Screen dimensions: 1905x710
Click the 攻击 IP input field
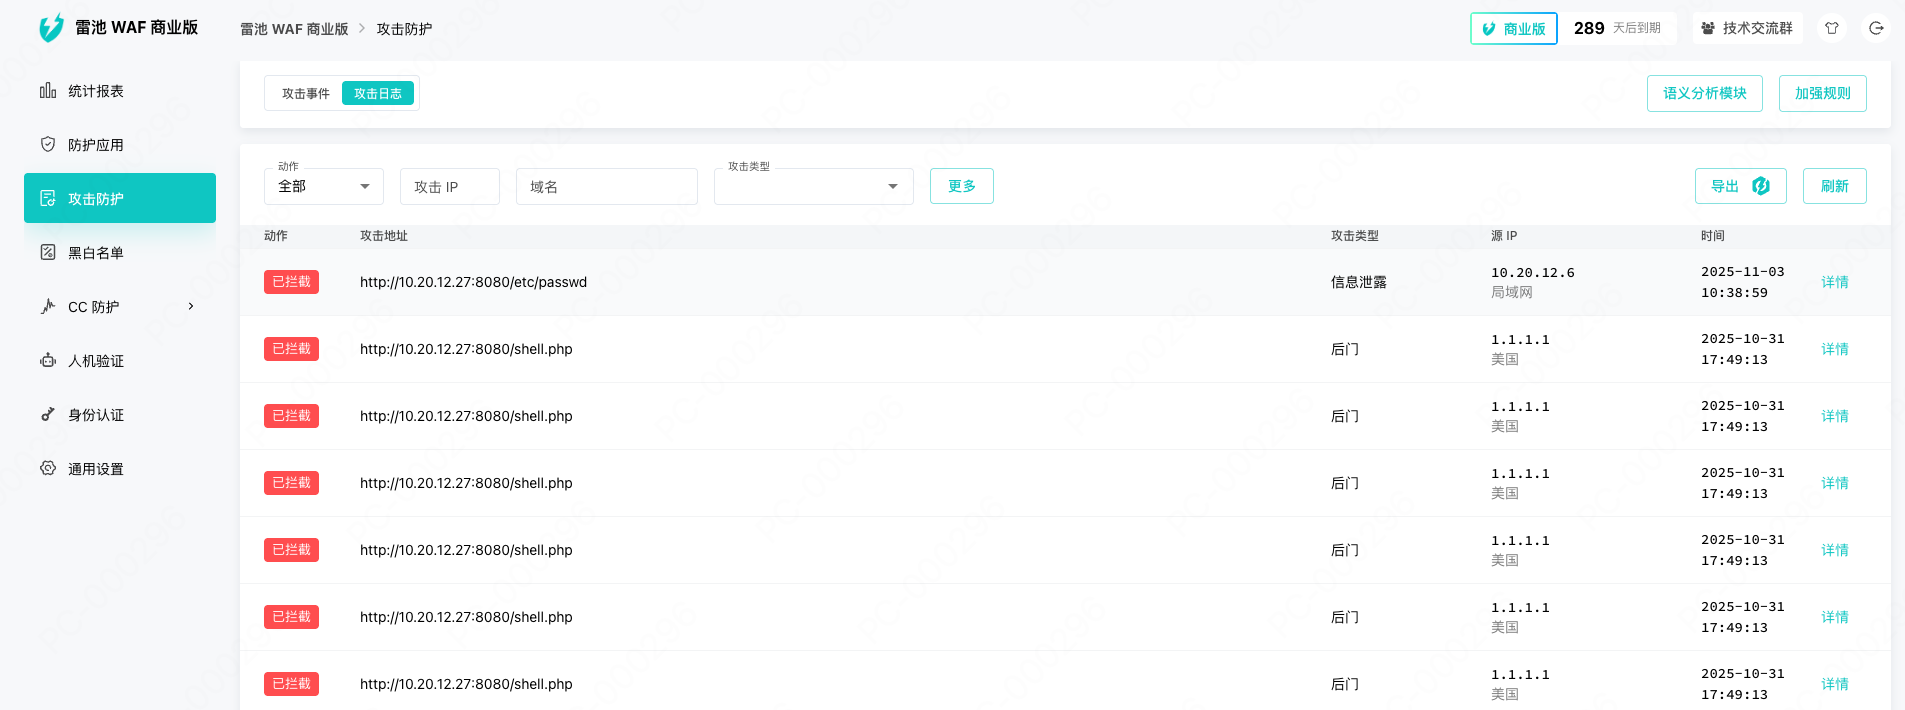(449, 187)
